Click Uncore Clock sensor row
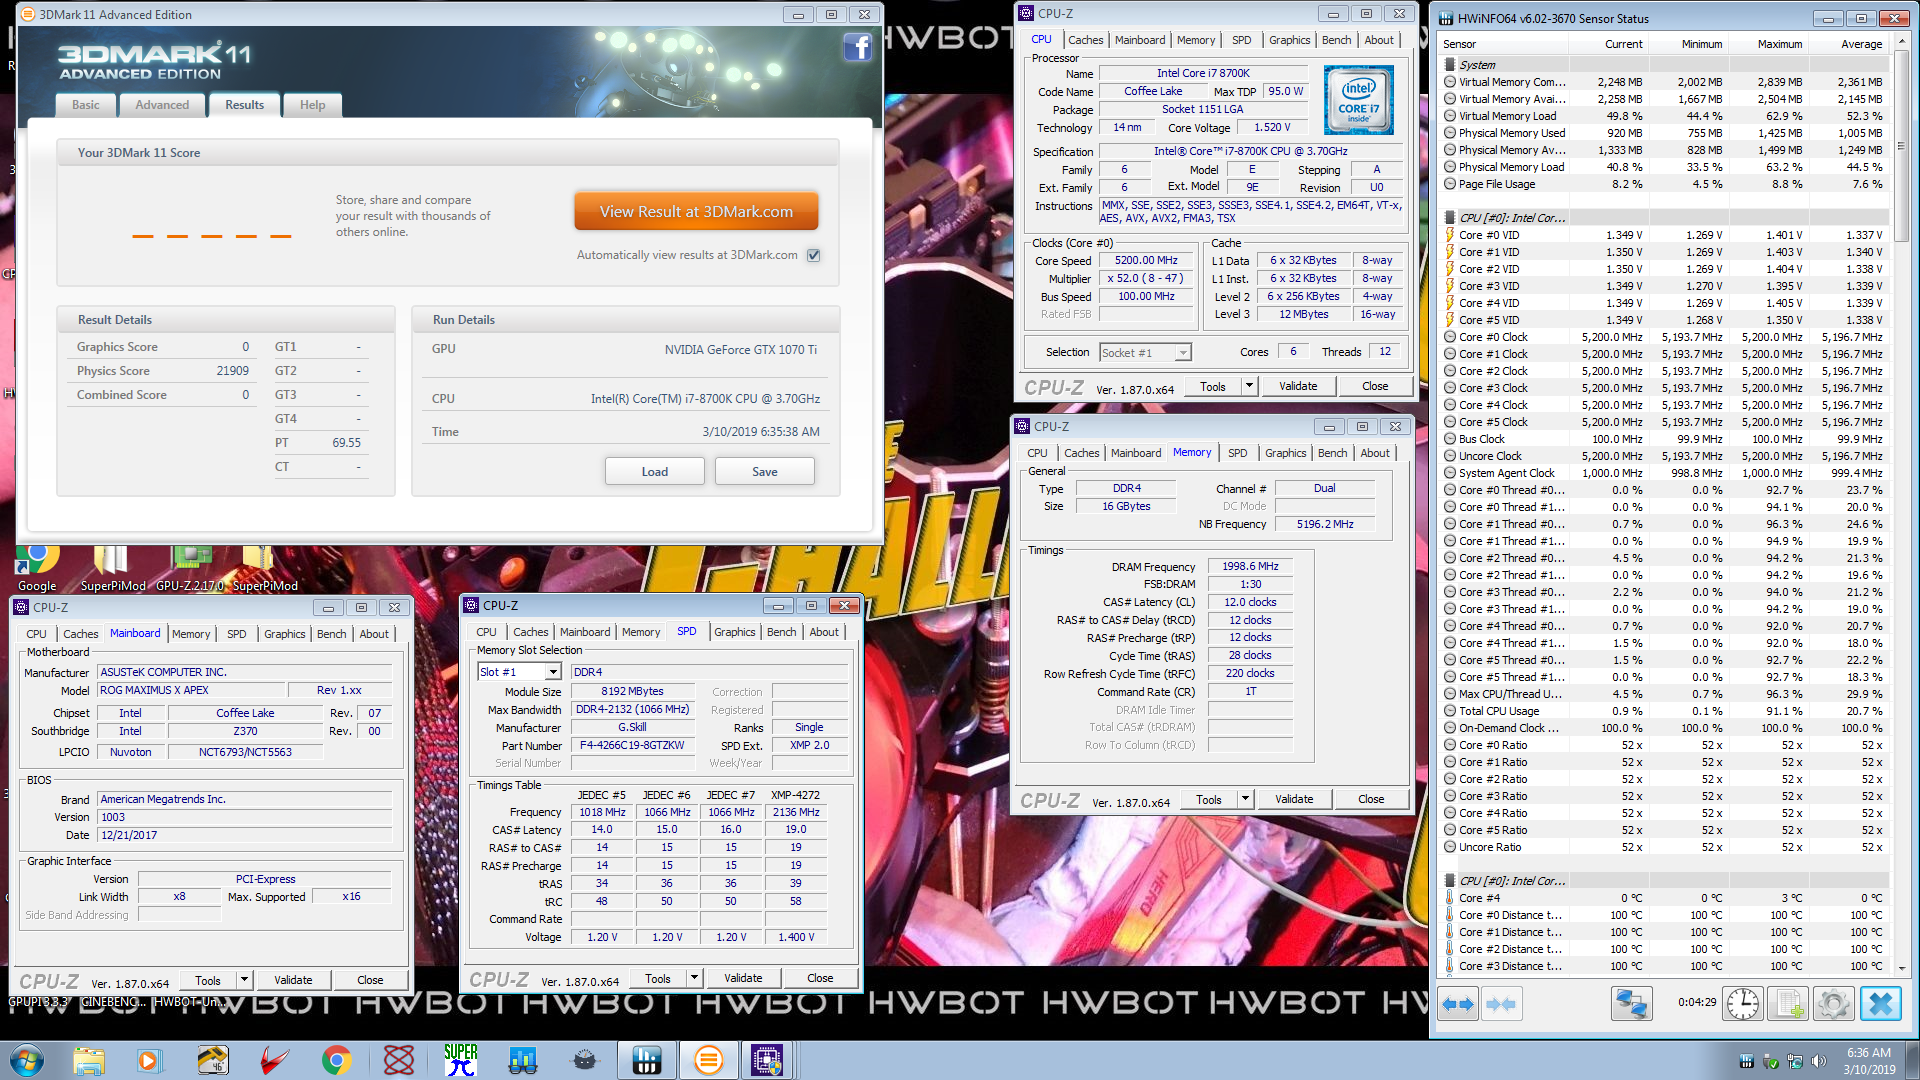The image size is (1920, 1080). click(x=1665, y=456)
